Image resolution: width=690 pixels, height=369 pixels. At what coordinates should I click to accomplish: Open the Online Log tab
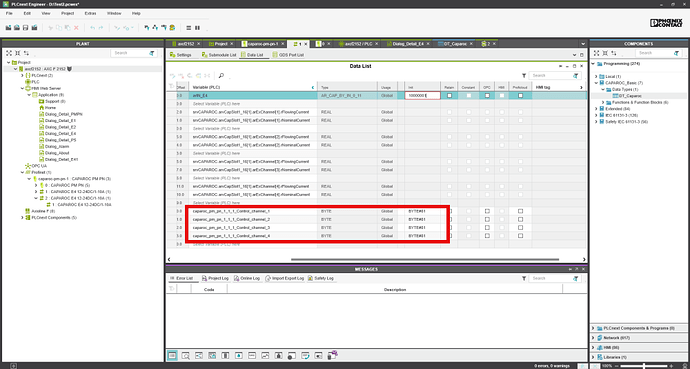(x=247, y=278)
